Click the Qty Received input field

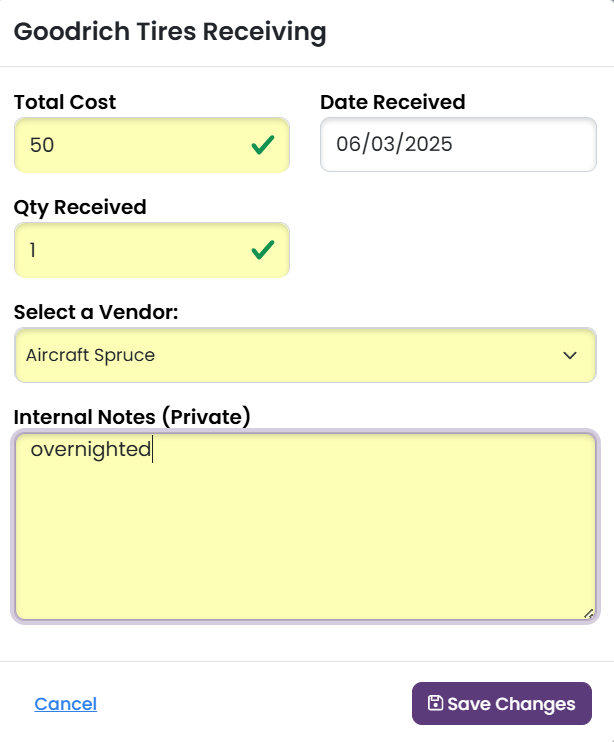tap(152, 250)
